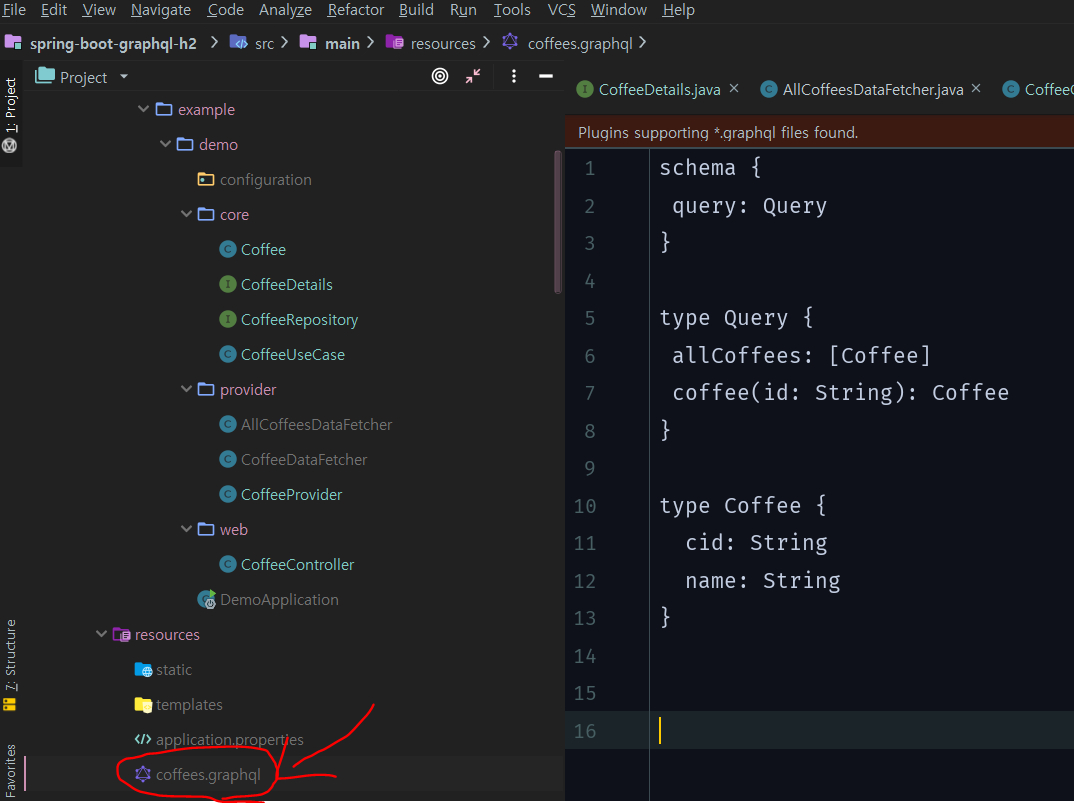Click the GraphQL icon in the breadcrumb bar
Screen dimensions: 1074x803
click(509, 43)
